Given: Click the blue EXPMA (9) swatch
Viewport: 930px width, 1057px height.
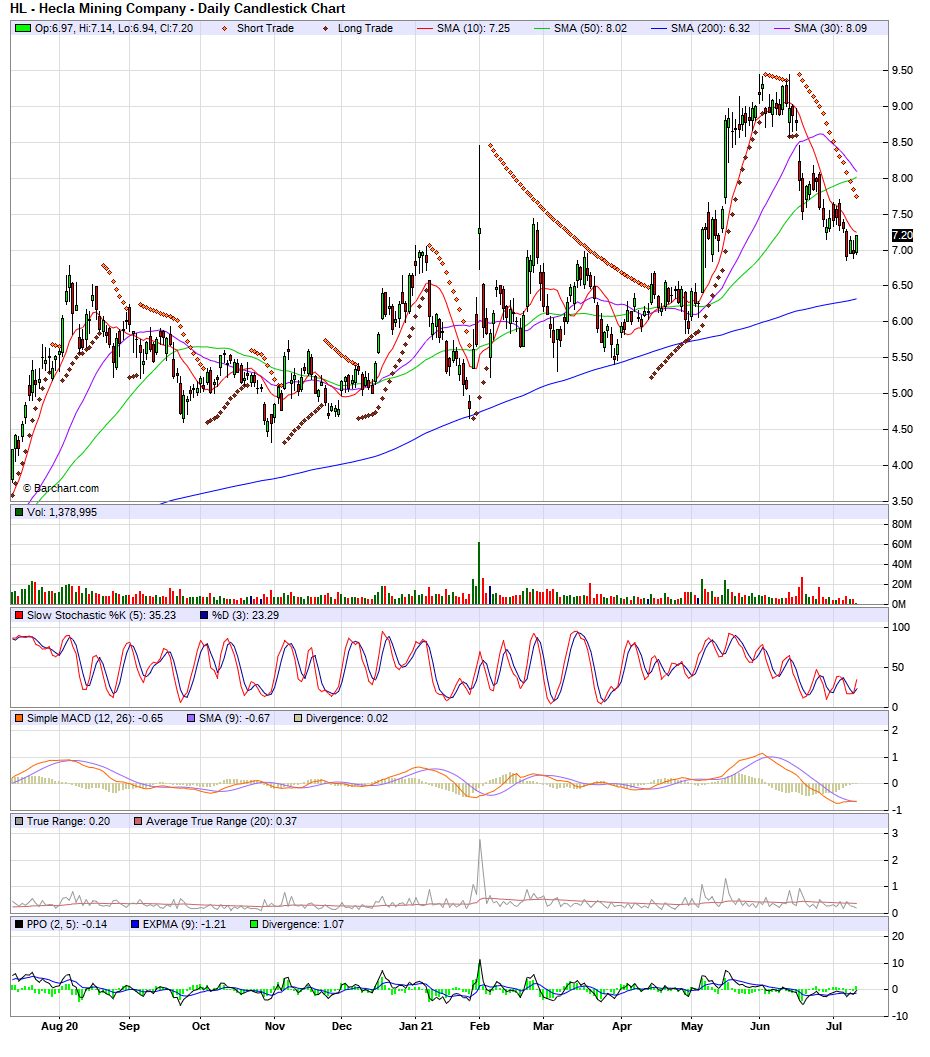Looking at the screenshot, I should point(135,925).
